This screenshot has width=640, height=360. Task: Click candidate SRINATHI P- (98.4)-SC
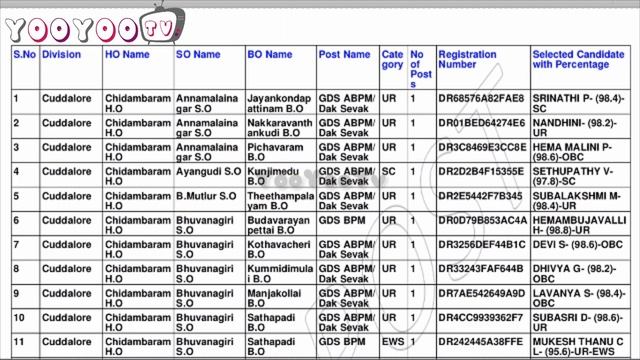click(x=578, y=103)
